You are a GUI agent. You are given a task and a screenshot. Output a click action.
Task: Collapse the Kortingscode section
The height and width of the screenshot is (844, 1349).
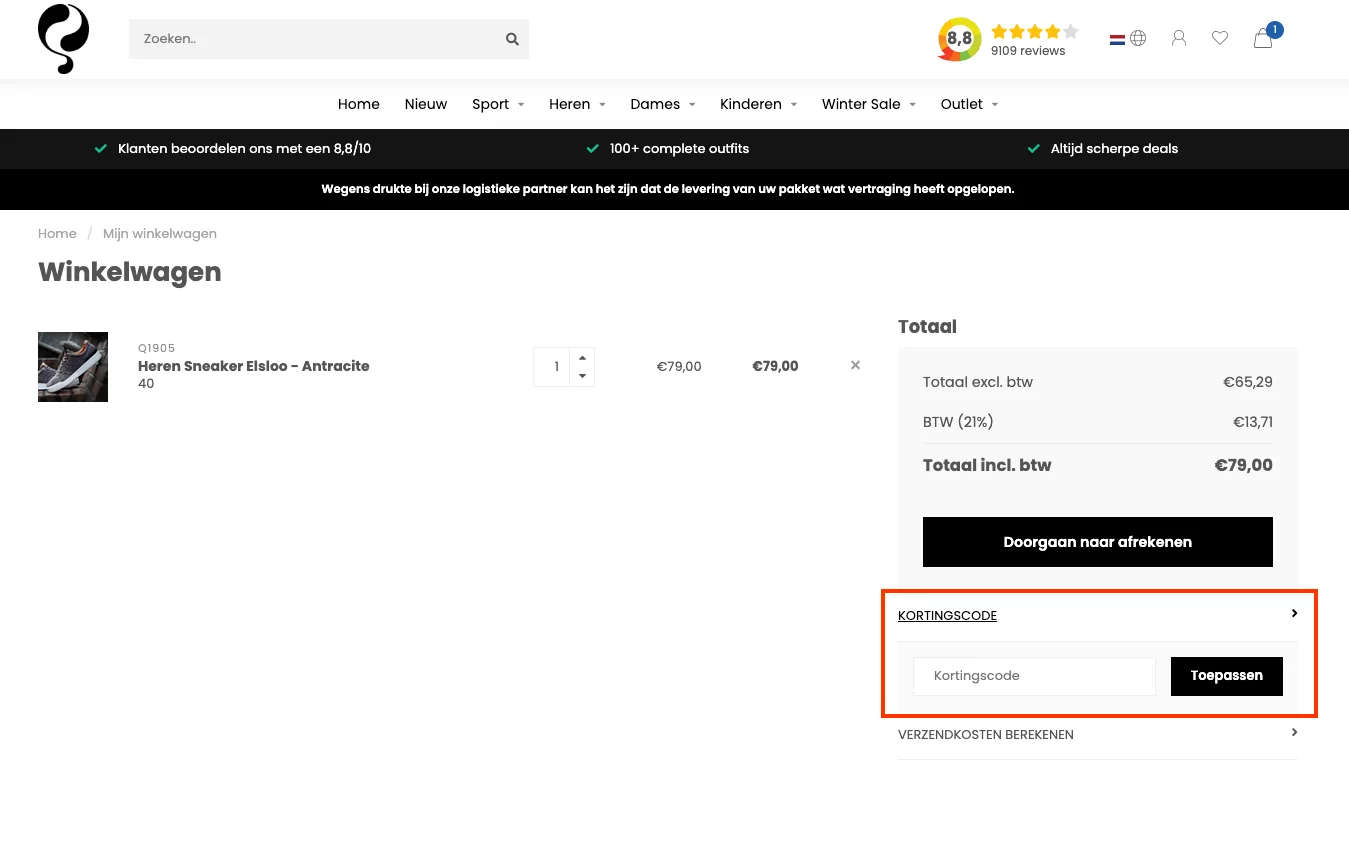pos(947,615)
